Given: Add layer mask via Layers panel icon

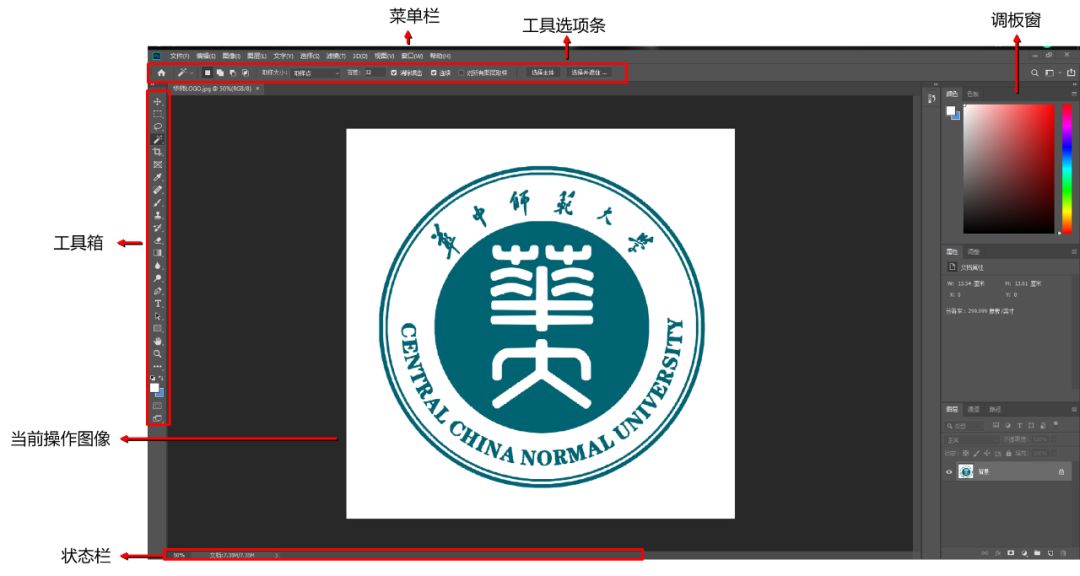Looking at the screenshot, I should point(1011,553).
